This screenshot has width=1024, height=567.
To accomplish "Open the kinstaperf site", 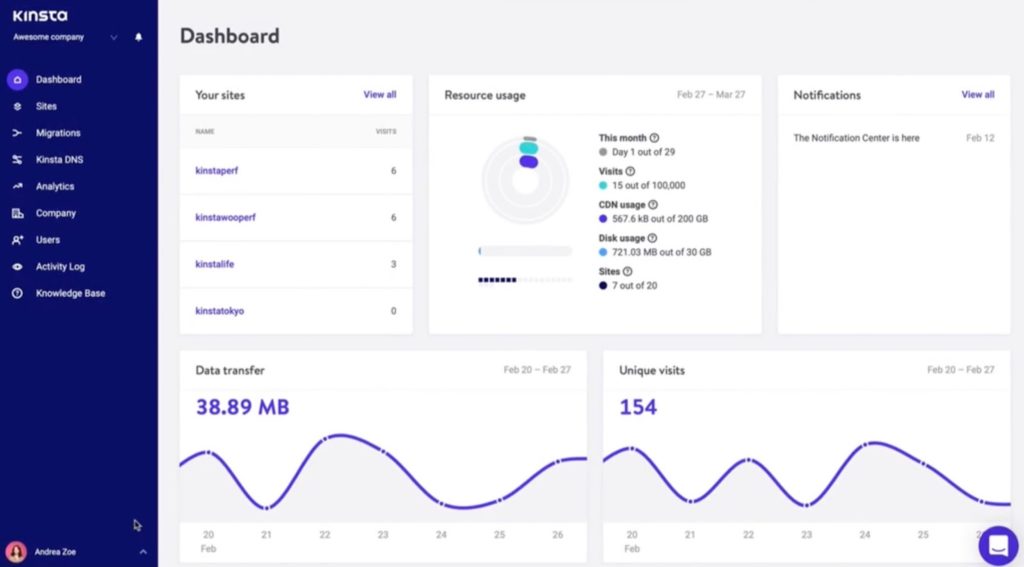I will click(217, 170).
